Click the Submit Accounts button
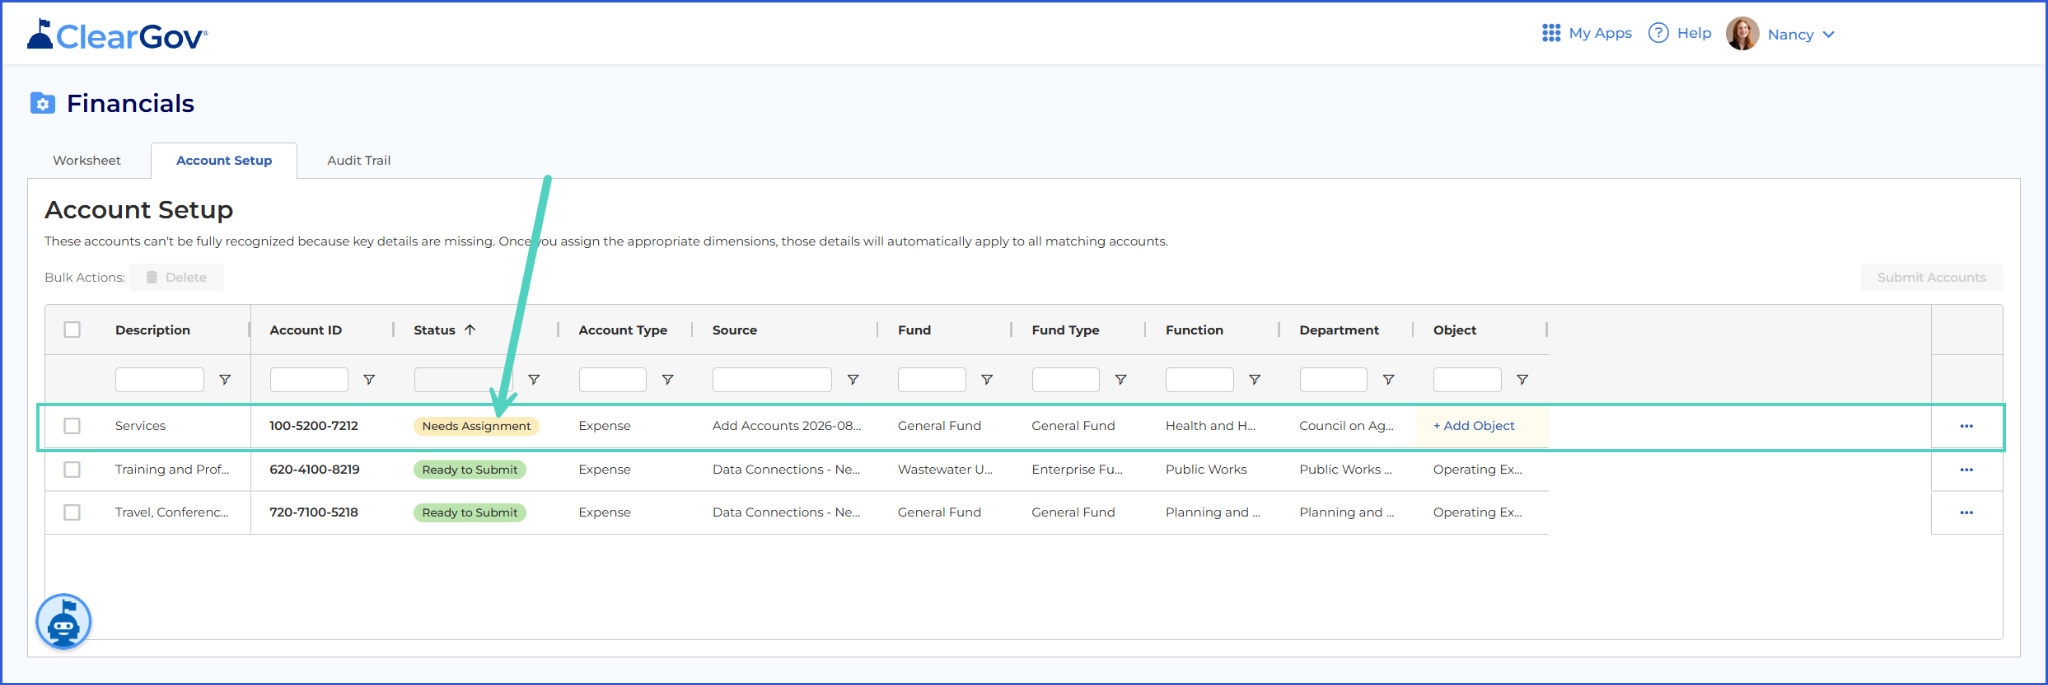 click(x=1931, y=278)
